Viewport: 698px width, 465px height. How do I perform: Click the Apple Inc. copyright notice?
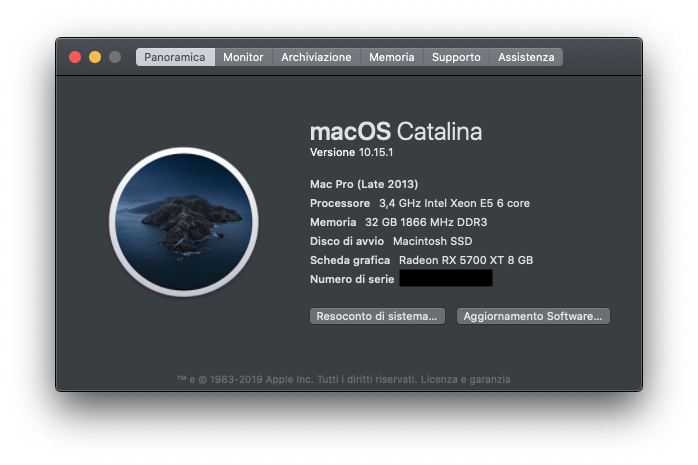pos(297,380)
